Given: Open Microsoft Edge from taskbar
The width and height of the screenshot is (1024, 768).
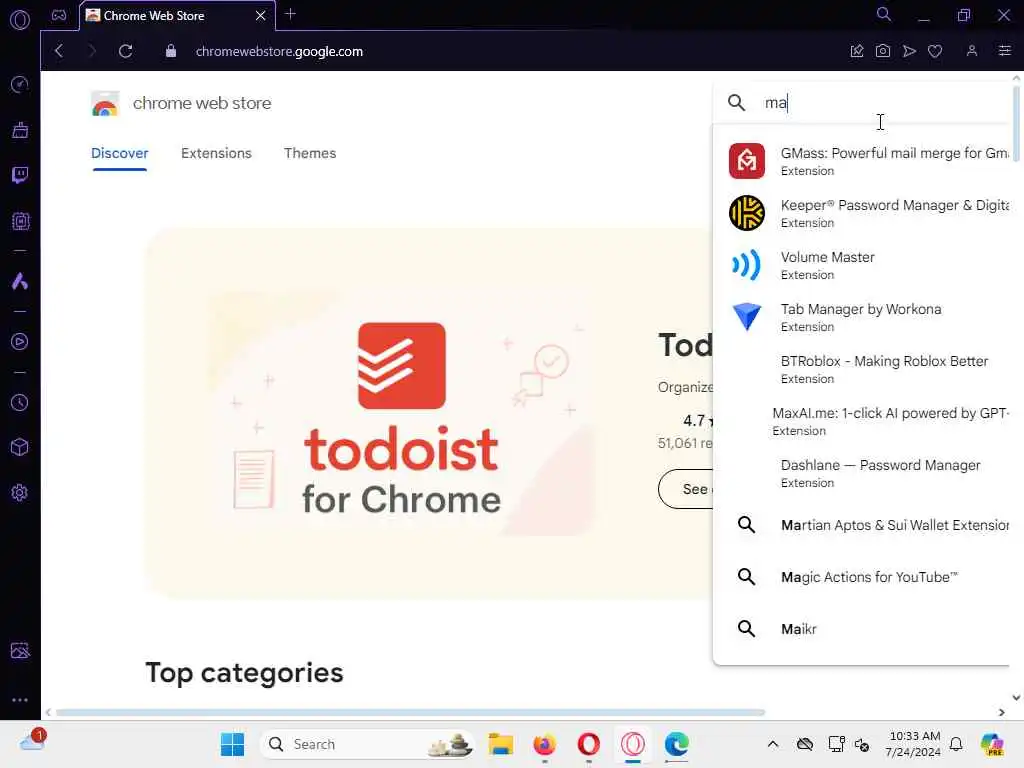Looking at the screenshot, I should pyautogui.click(x=677, y=744).
